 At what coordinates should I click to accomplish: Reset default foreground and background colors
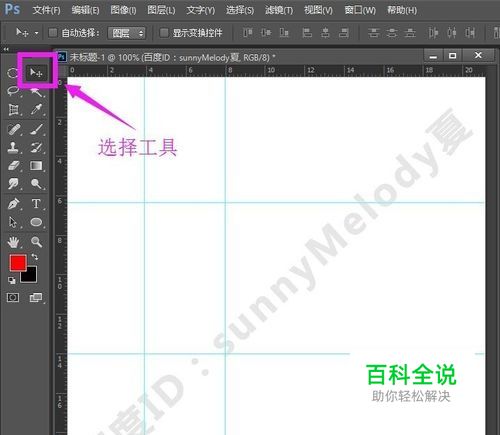12,280
